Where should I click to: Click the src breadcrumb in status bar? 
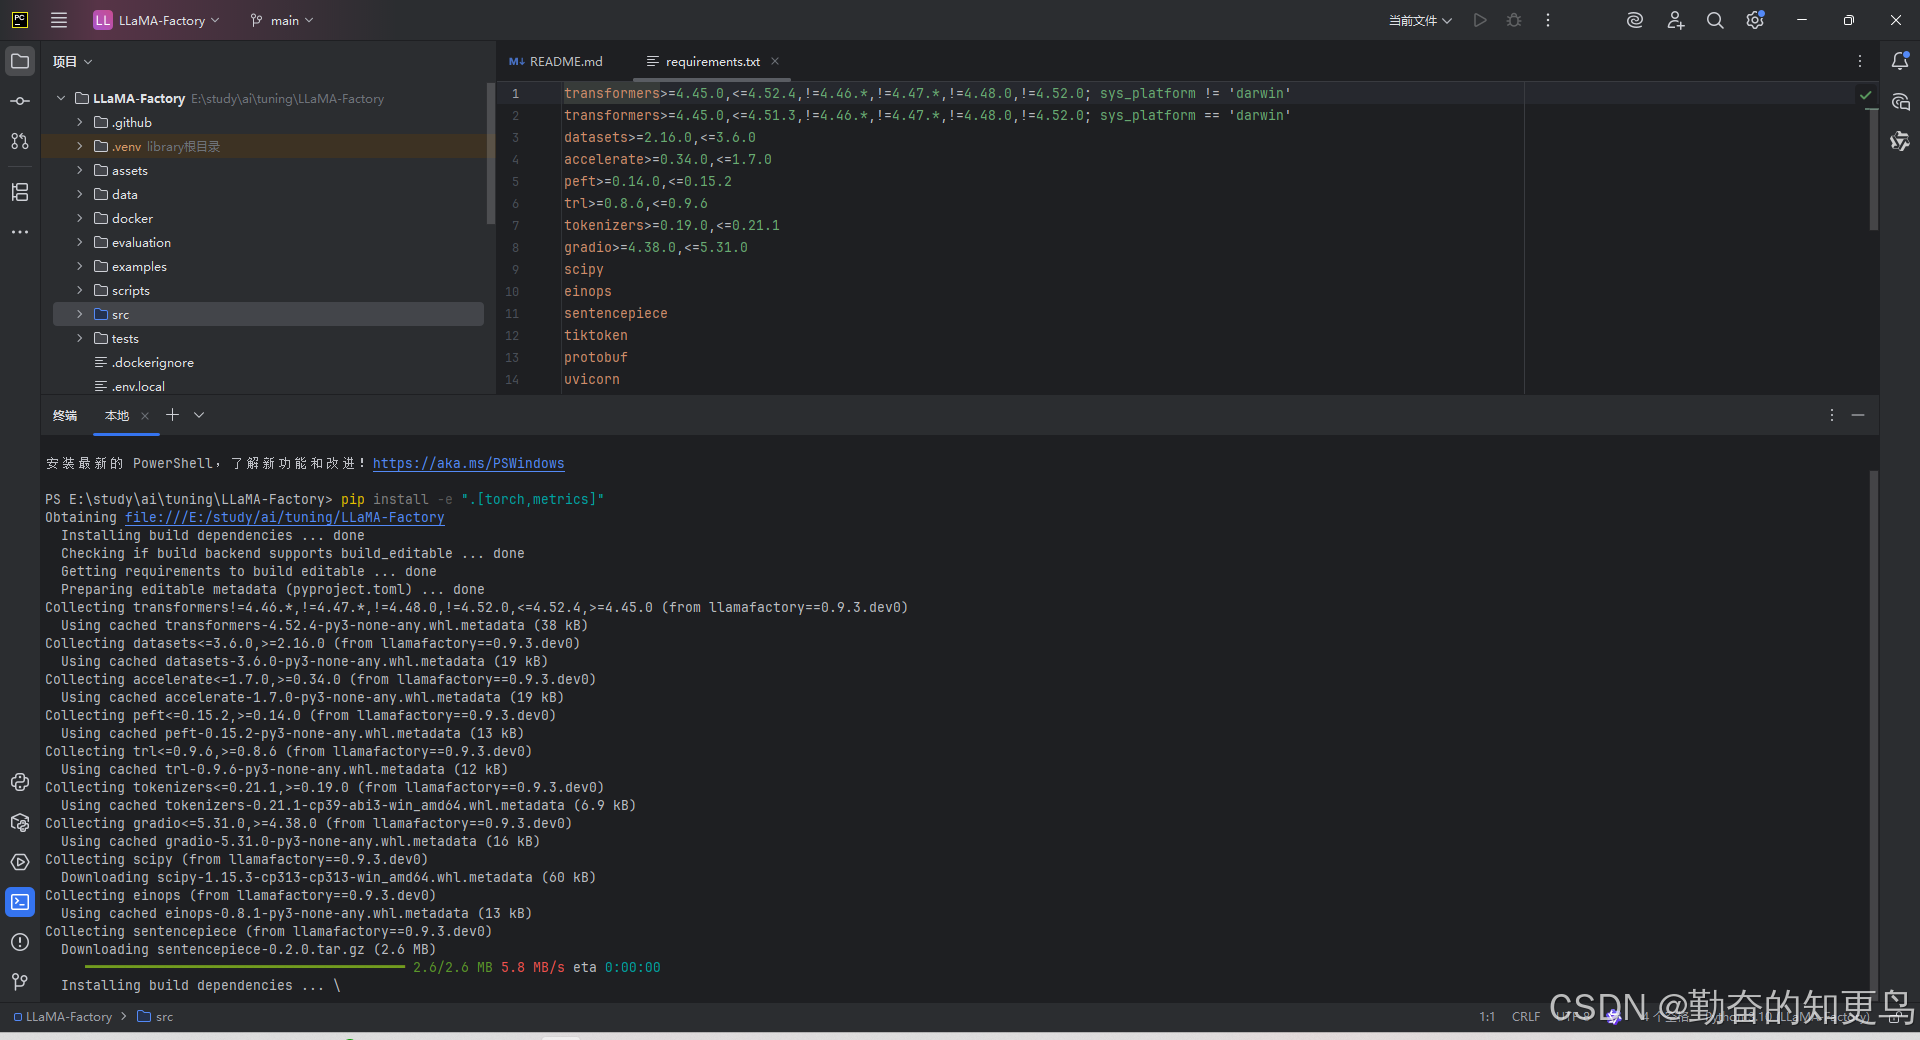155,1016
